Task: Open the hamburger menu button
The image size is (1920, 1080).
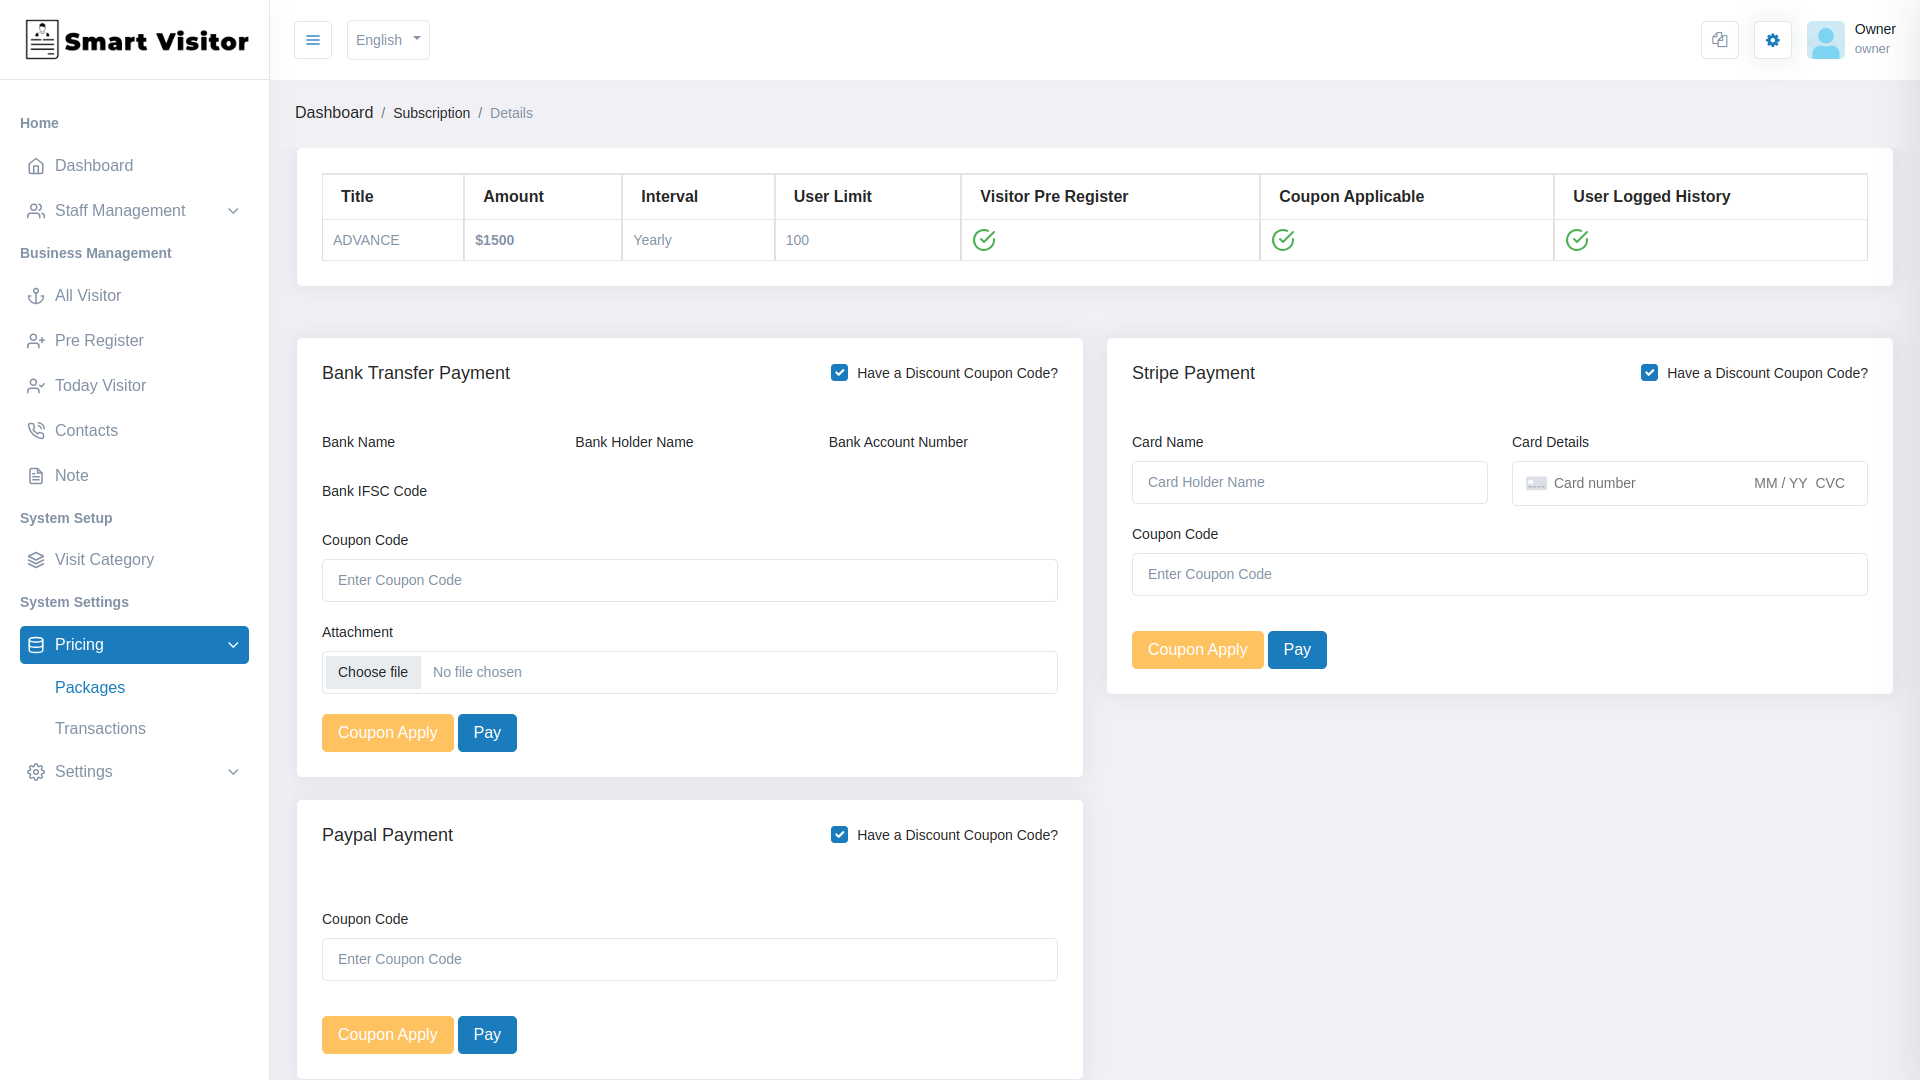Action: (x=313, y=40)
